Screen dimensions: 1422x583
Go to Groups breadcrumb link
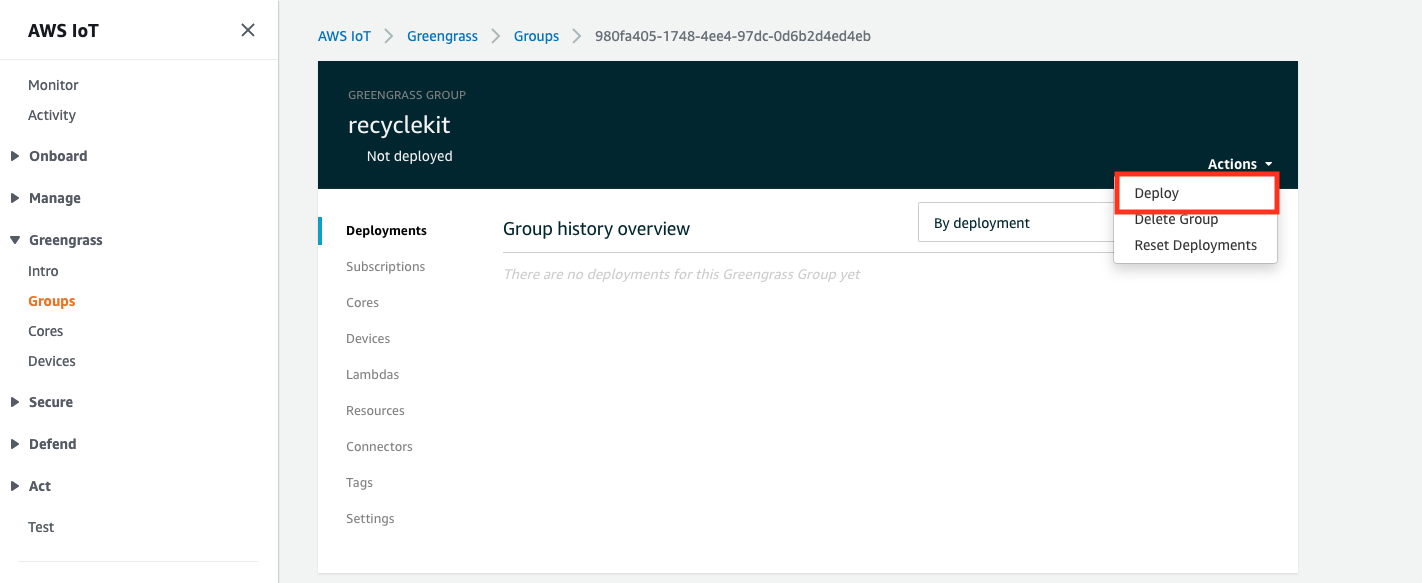pos(536,36)
